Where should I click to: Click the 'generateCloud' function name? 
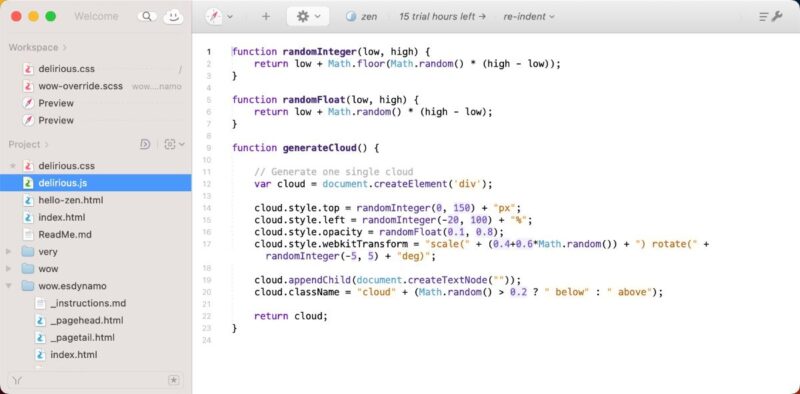pyautogui.click(x=320, y=148)
